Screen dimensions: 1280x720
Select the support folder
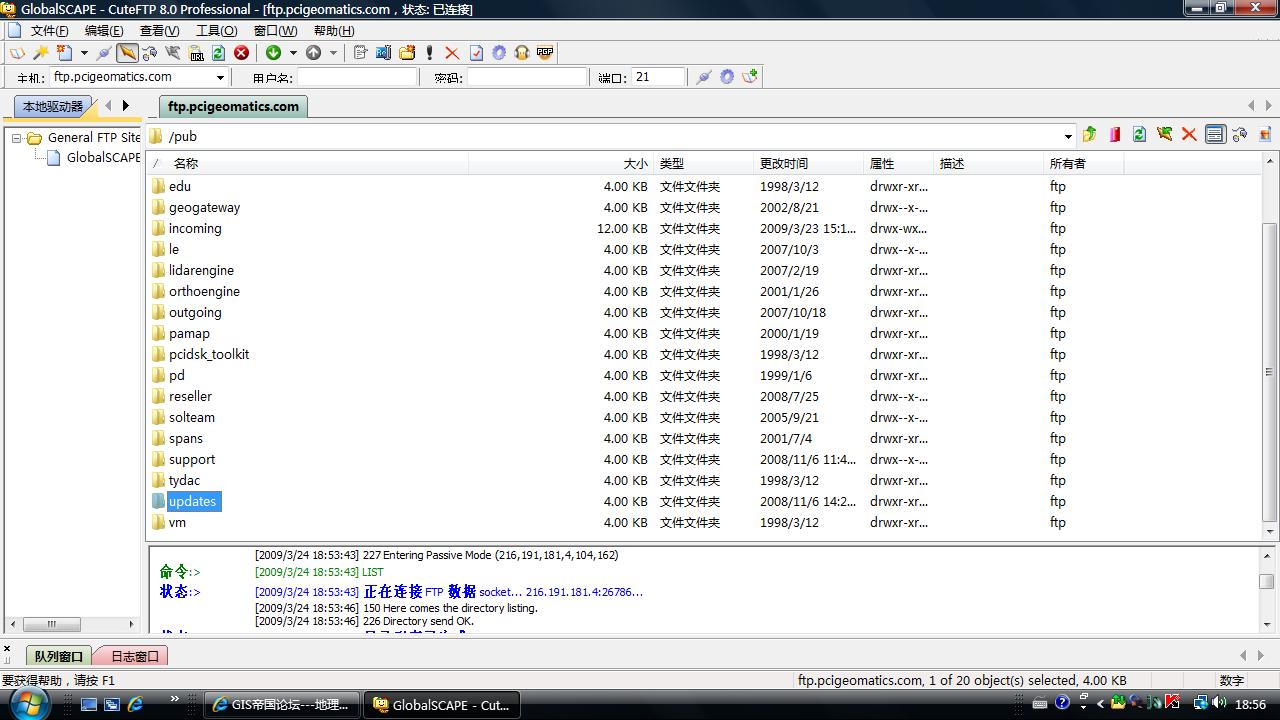pos(192,459)
